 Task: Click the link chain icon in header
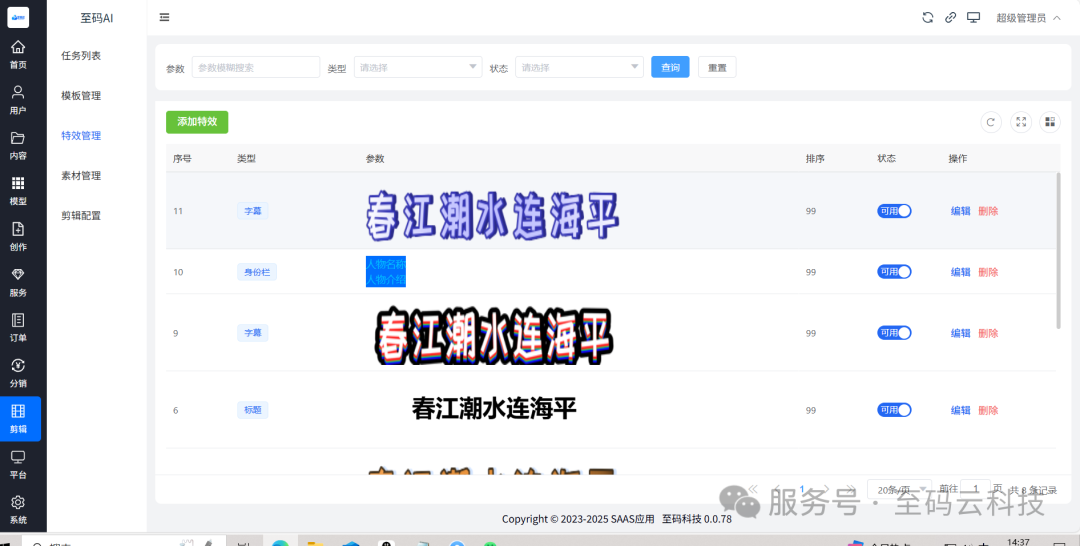click(x=951, y=17)
